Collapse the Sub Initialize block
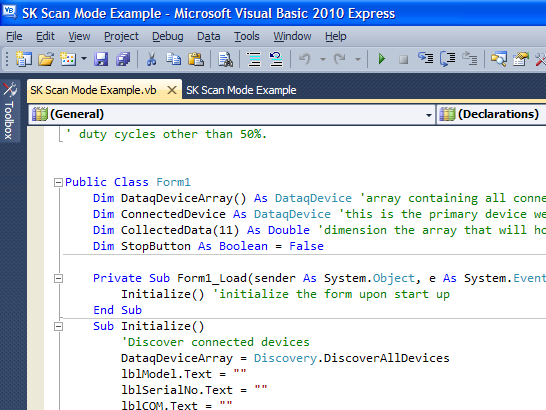 point(58,326)
